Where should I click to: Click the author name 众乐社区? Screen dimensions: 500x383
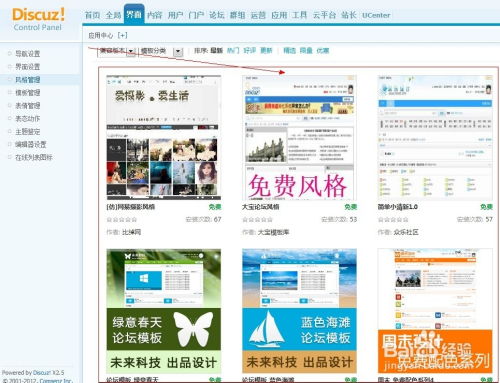[406, 232]
